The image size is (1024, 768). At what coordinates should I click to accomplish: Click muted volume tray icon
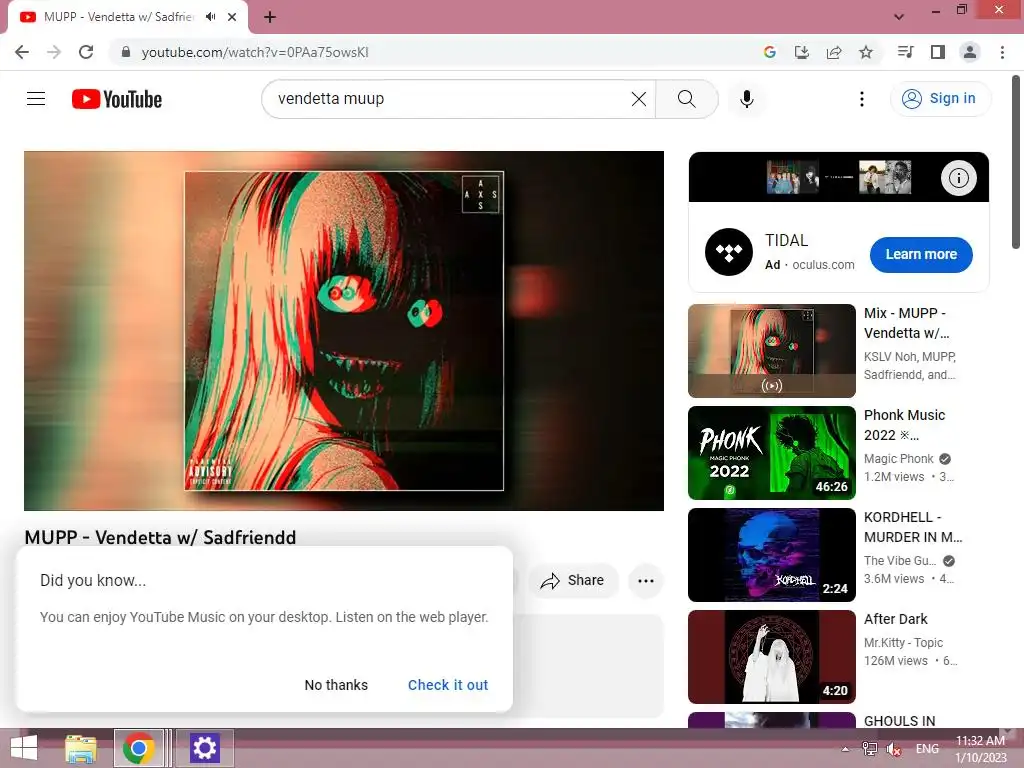click(894, 749)
